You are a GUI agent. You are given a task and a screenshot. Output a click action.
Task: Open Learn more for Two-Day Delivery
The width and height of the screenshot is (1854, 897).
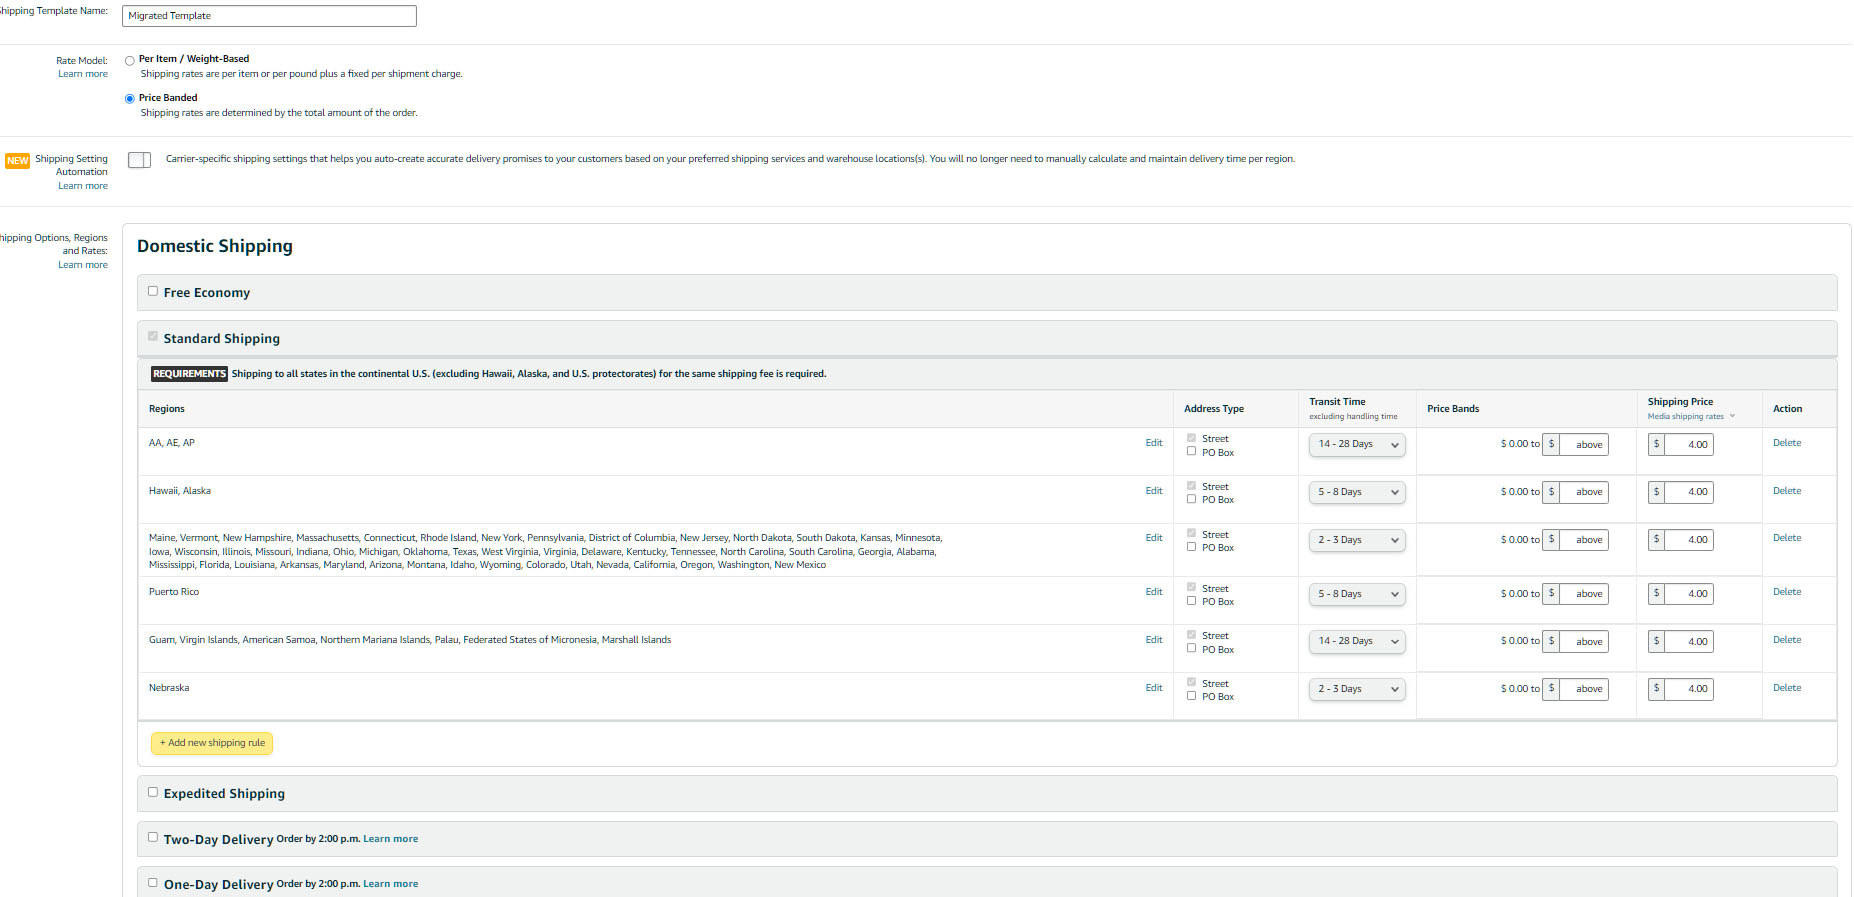(391, 839)
